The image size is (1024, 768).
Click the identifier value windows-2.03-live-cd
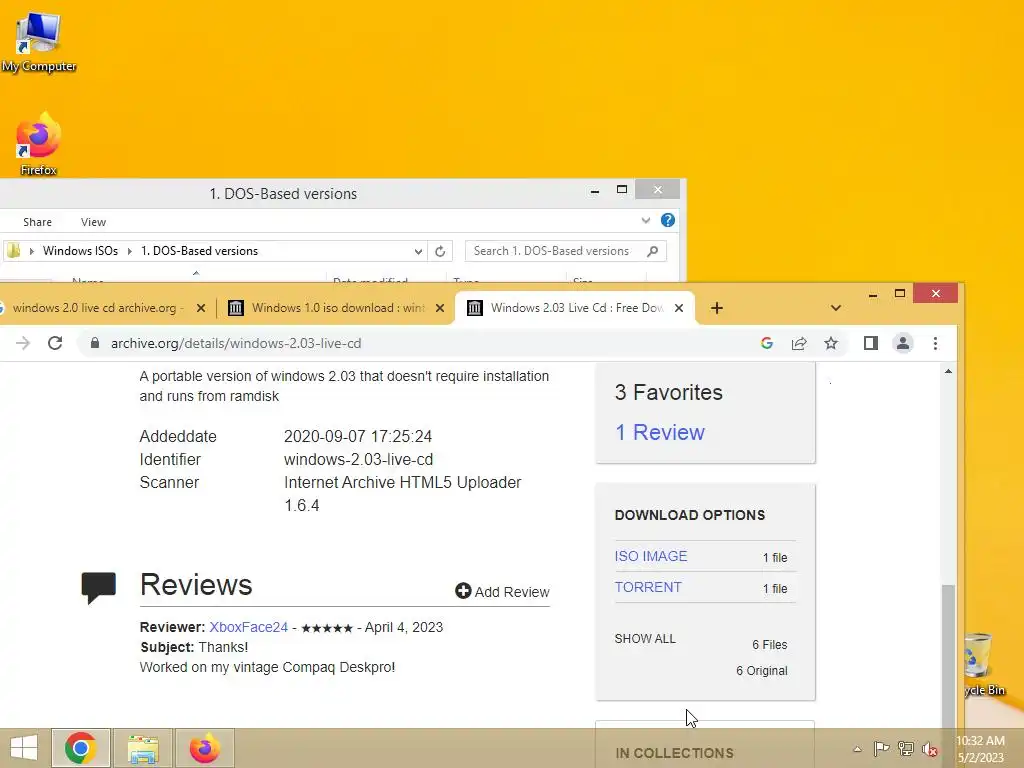(x=359, y=459)
